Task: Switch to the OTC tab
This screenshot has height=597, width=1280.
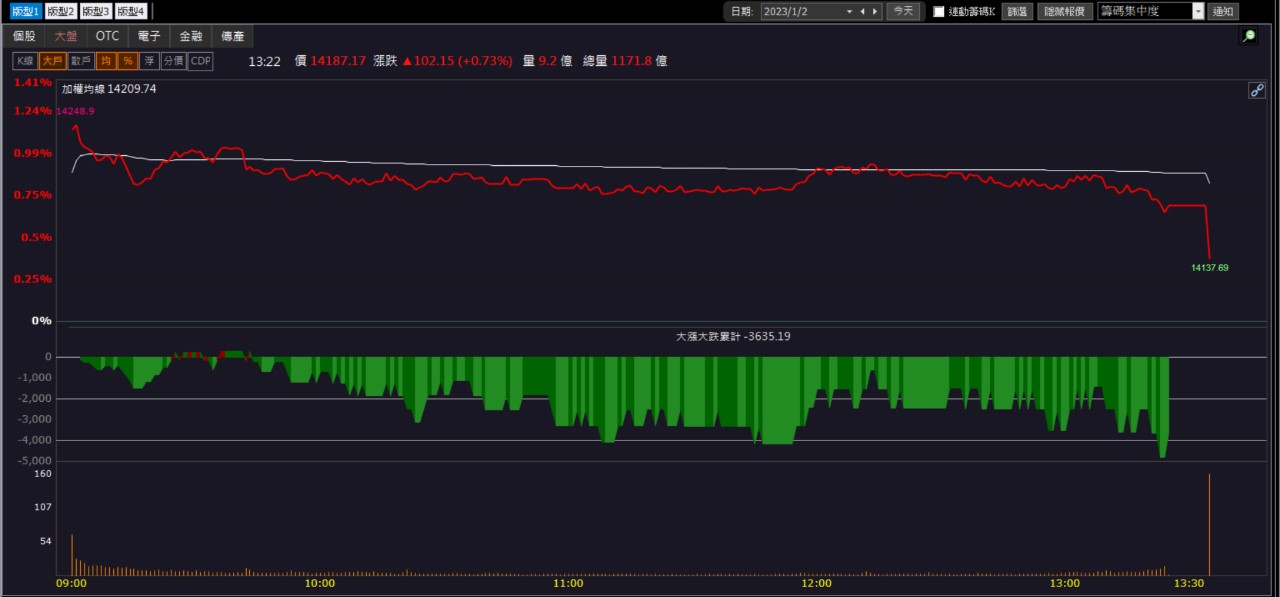Action: click(108, 36)
